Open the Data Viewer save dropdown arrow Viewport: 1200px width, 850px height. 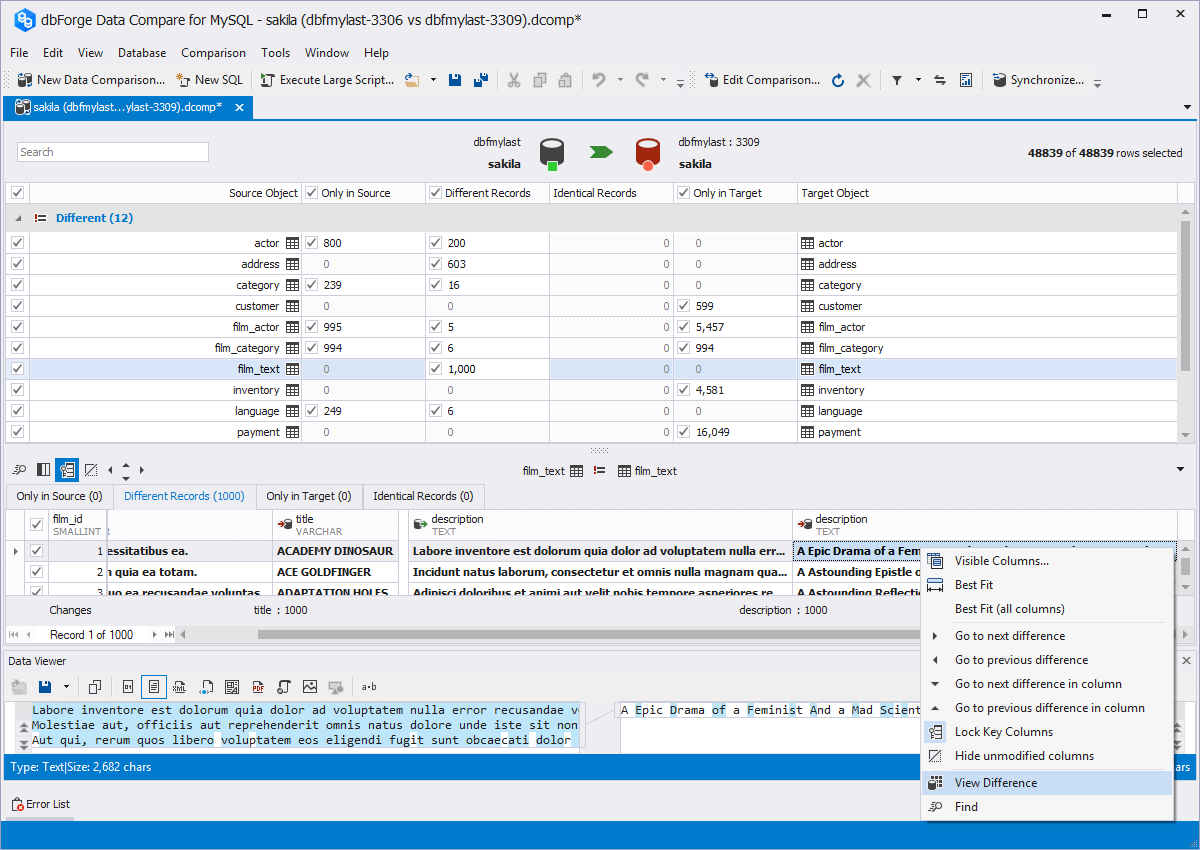(66, 687)
